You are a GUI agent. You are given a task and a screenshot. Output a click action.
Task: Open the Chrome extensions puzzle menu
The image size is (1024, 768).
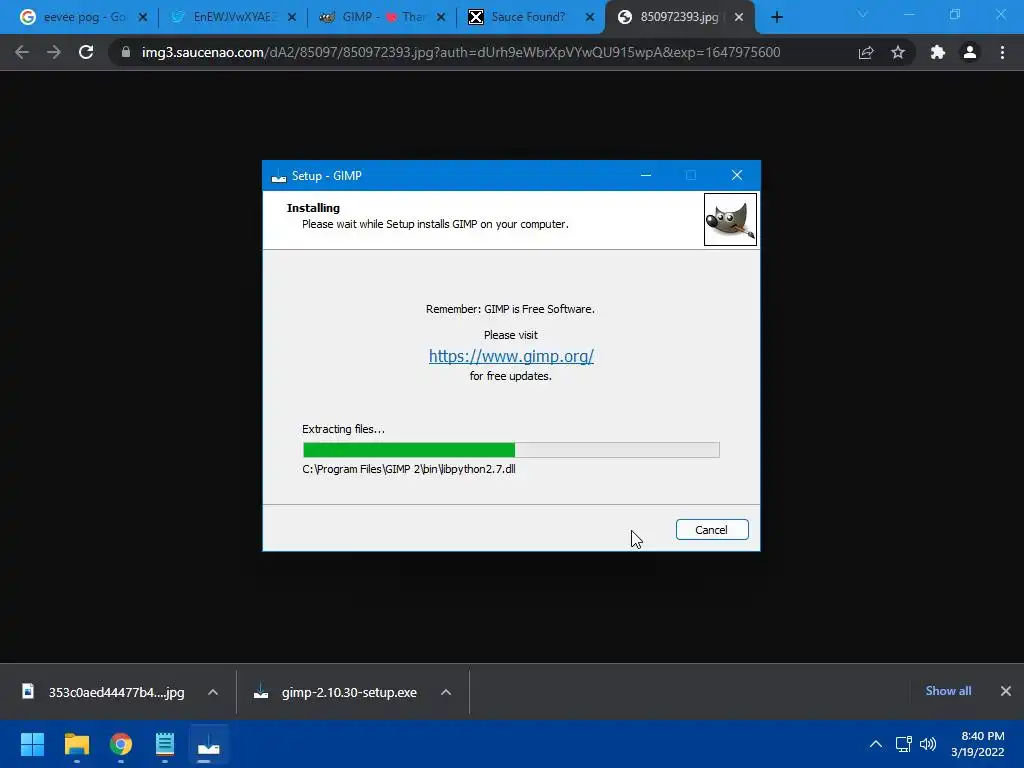(x=938, y=52)
